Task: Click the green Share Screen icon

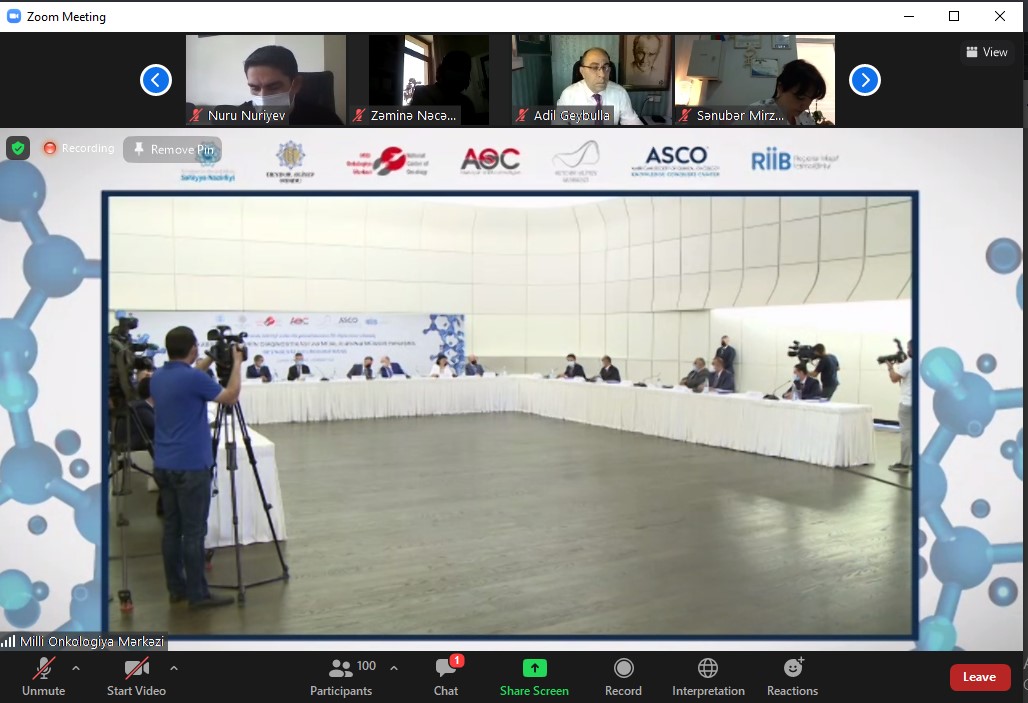Action: click(x=534, y=669)
